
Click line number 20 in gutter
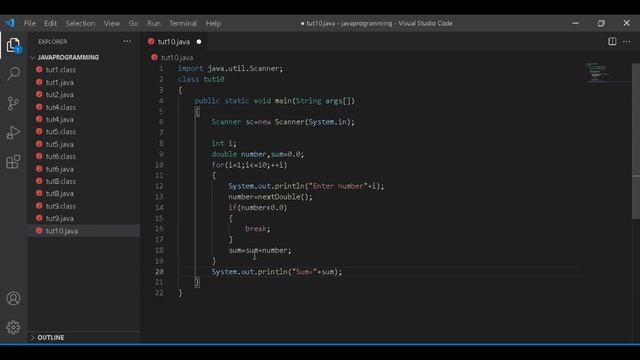(x=159, y=271)
